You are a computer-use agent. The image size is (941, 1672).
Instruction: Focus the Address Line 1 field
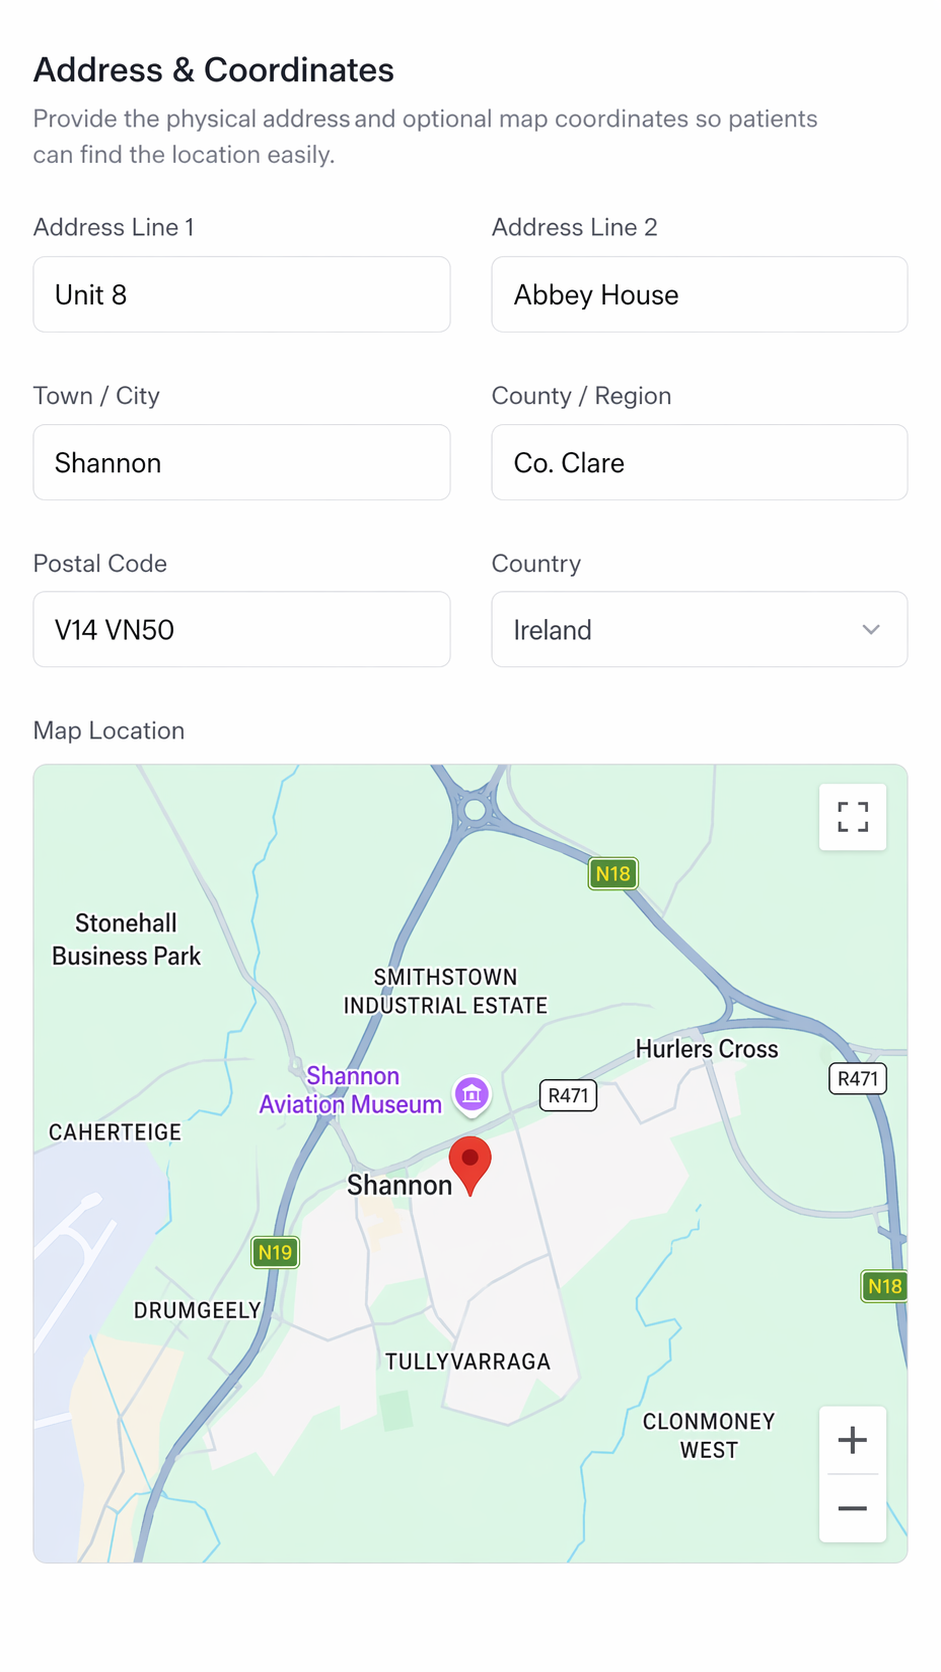[x=241, y=295]
